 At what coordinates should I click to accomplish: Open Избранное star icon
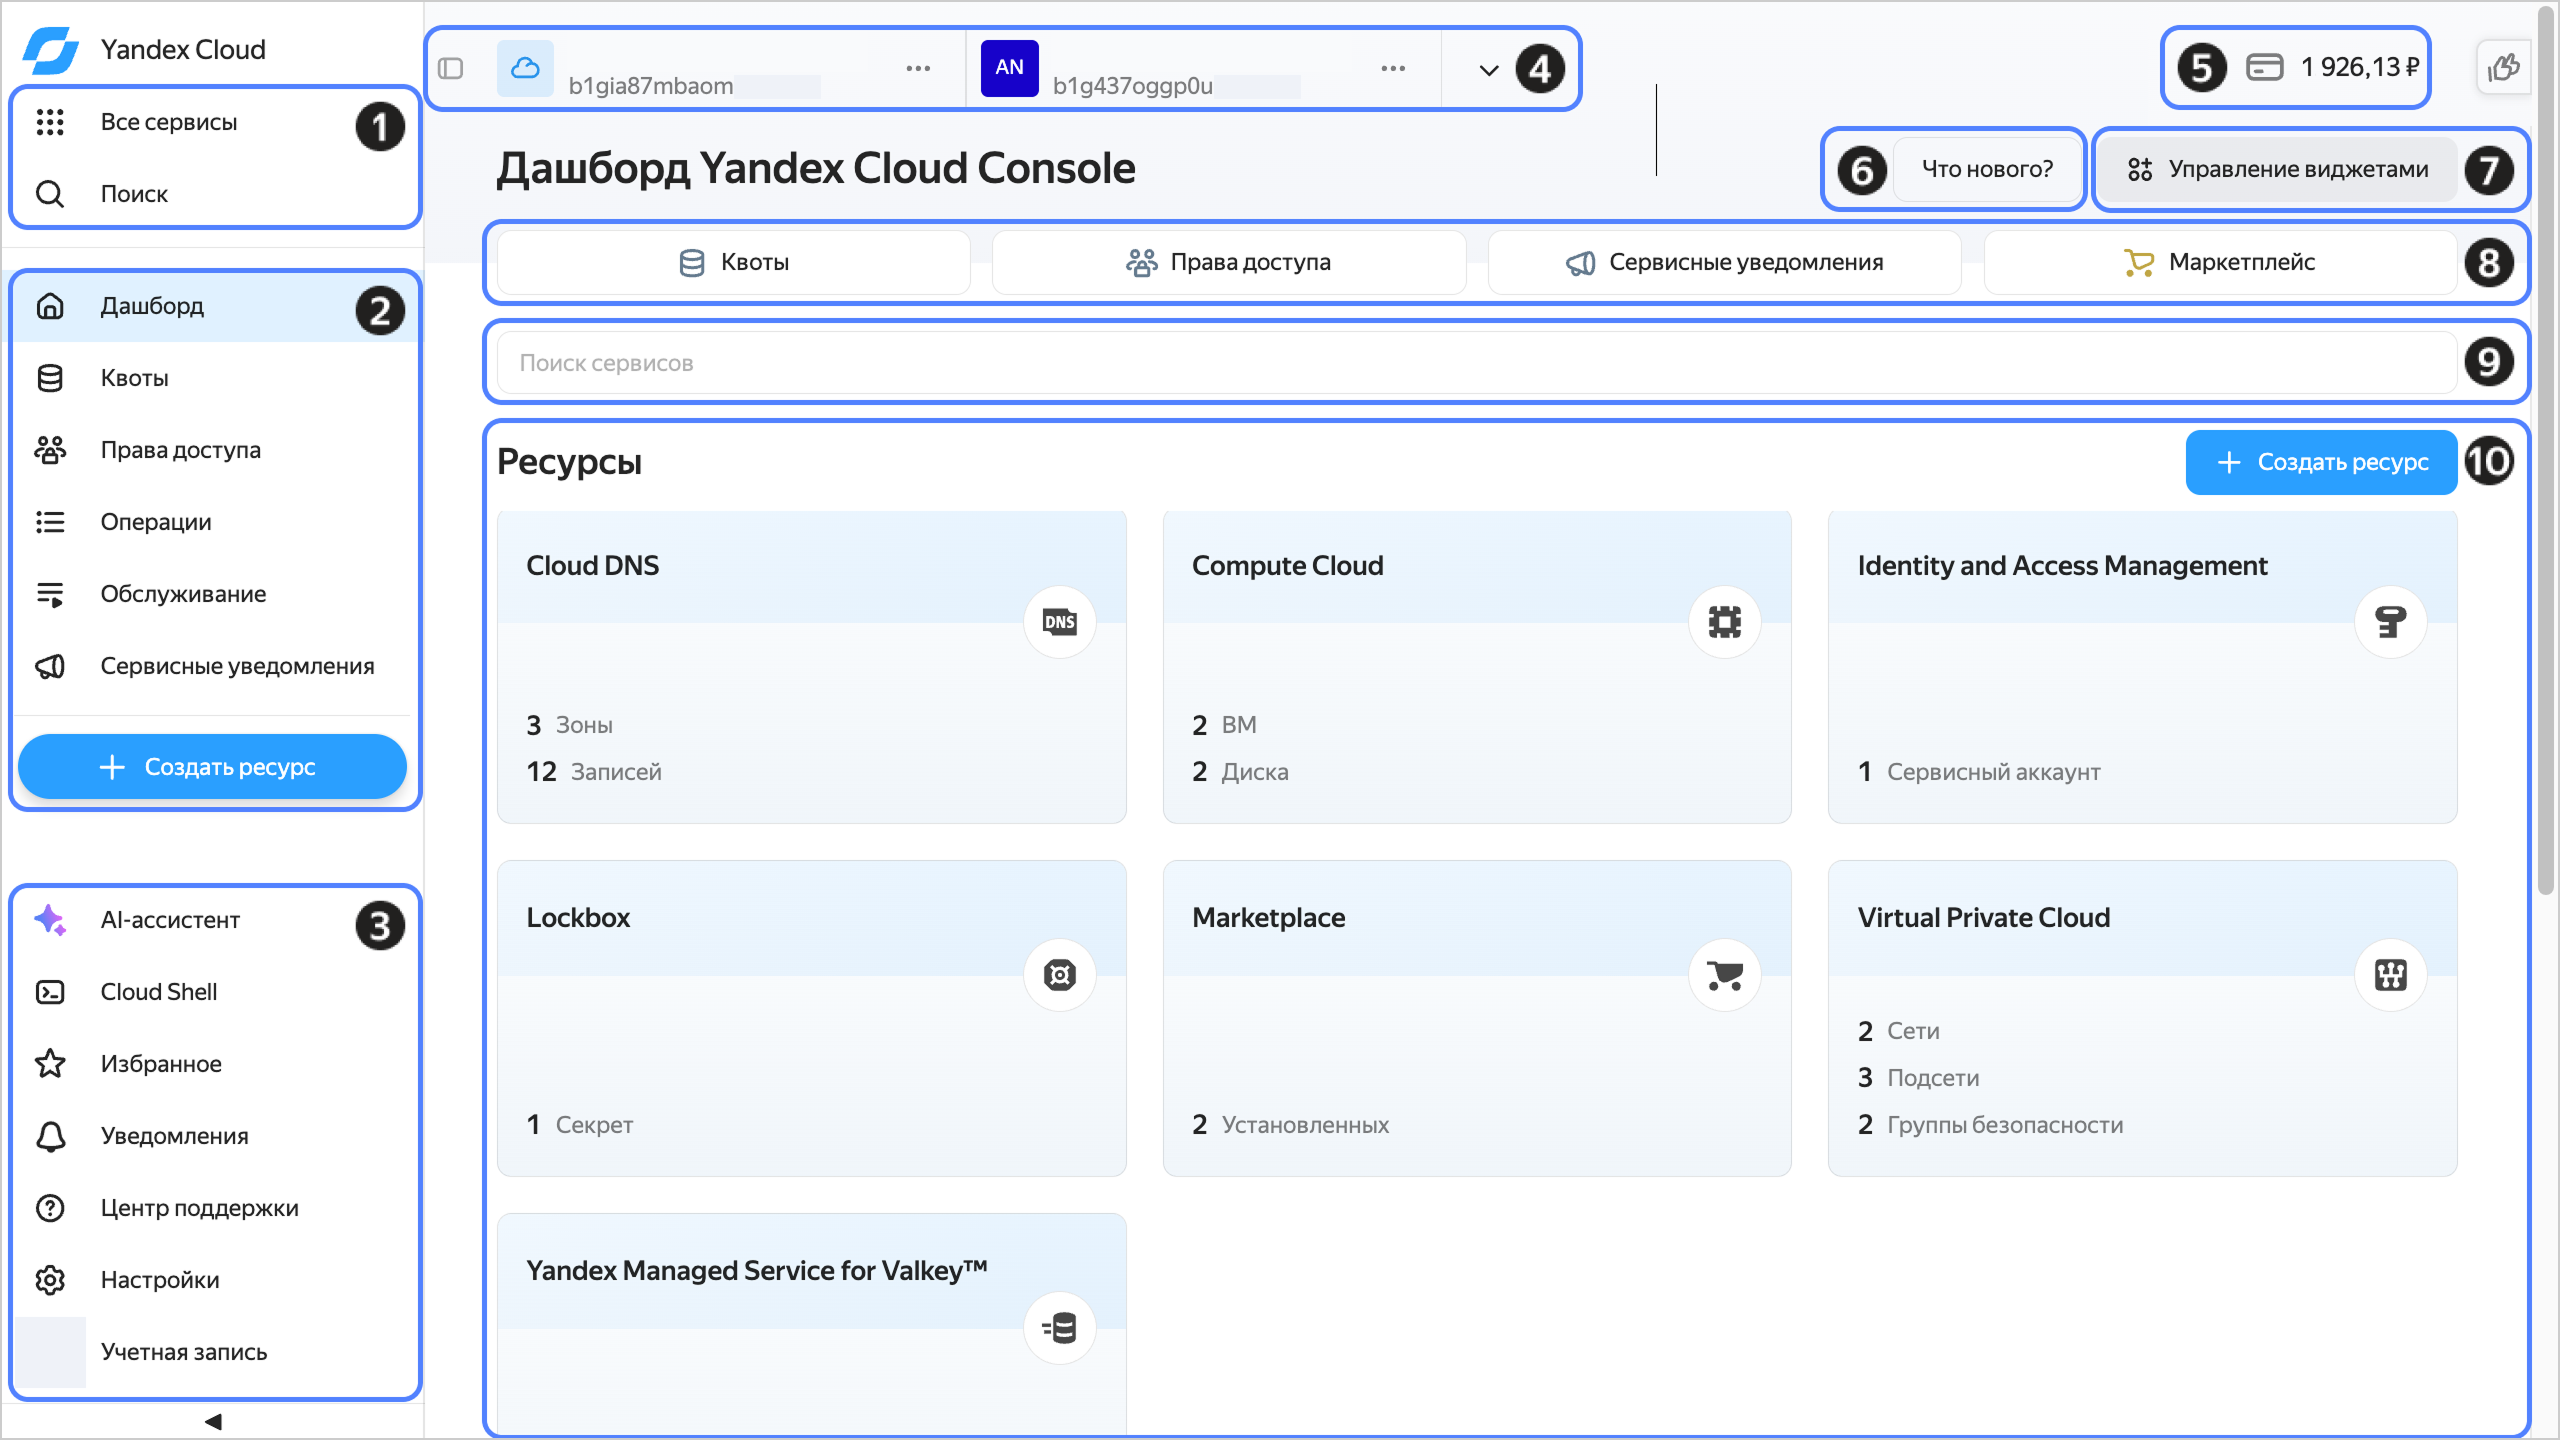click(50, 1064)
